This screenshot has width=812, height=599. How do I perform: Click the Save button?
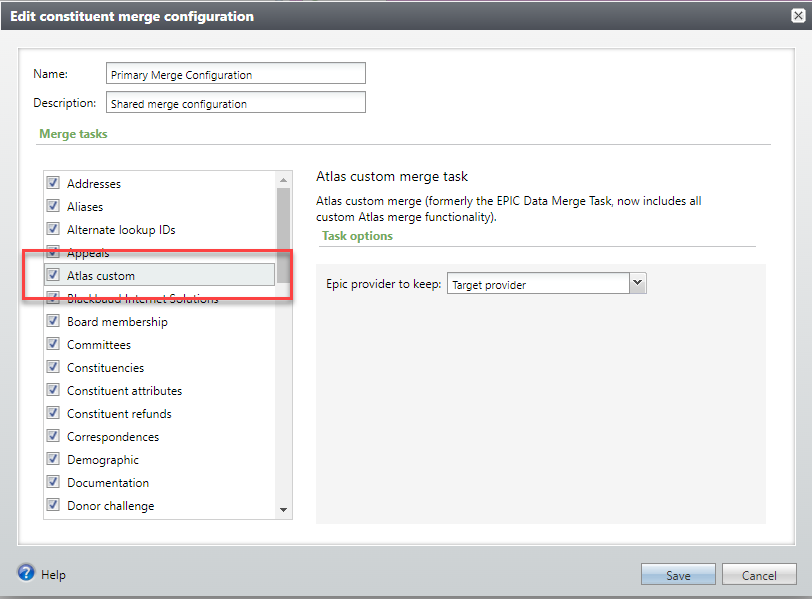(x=678, y=575)
